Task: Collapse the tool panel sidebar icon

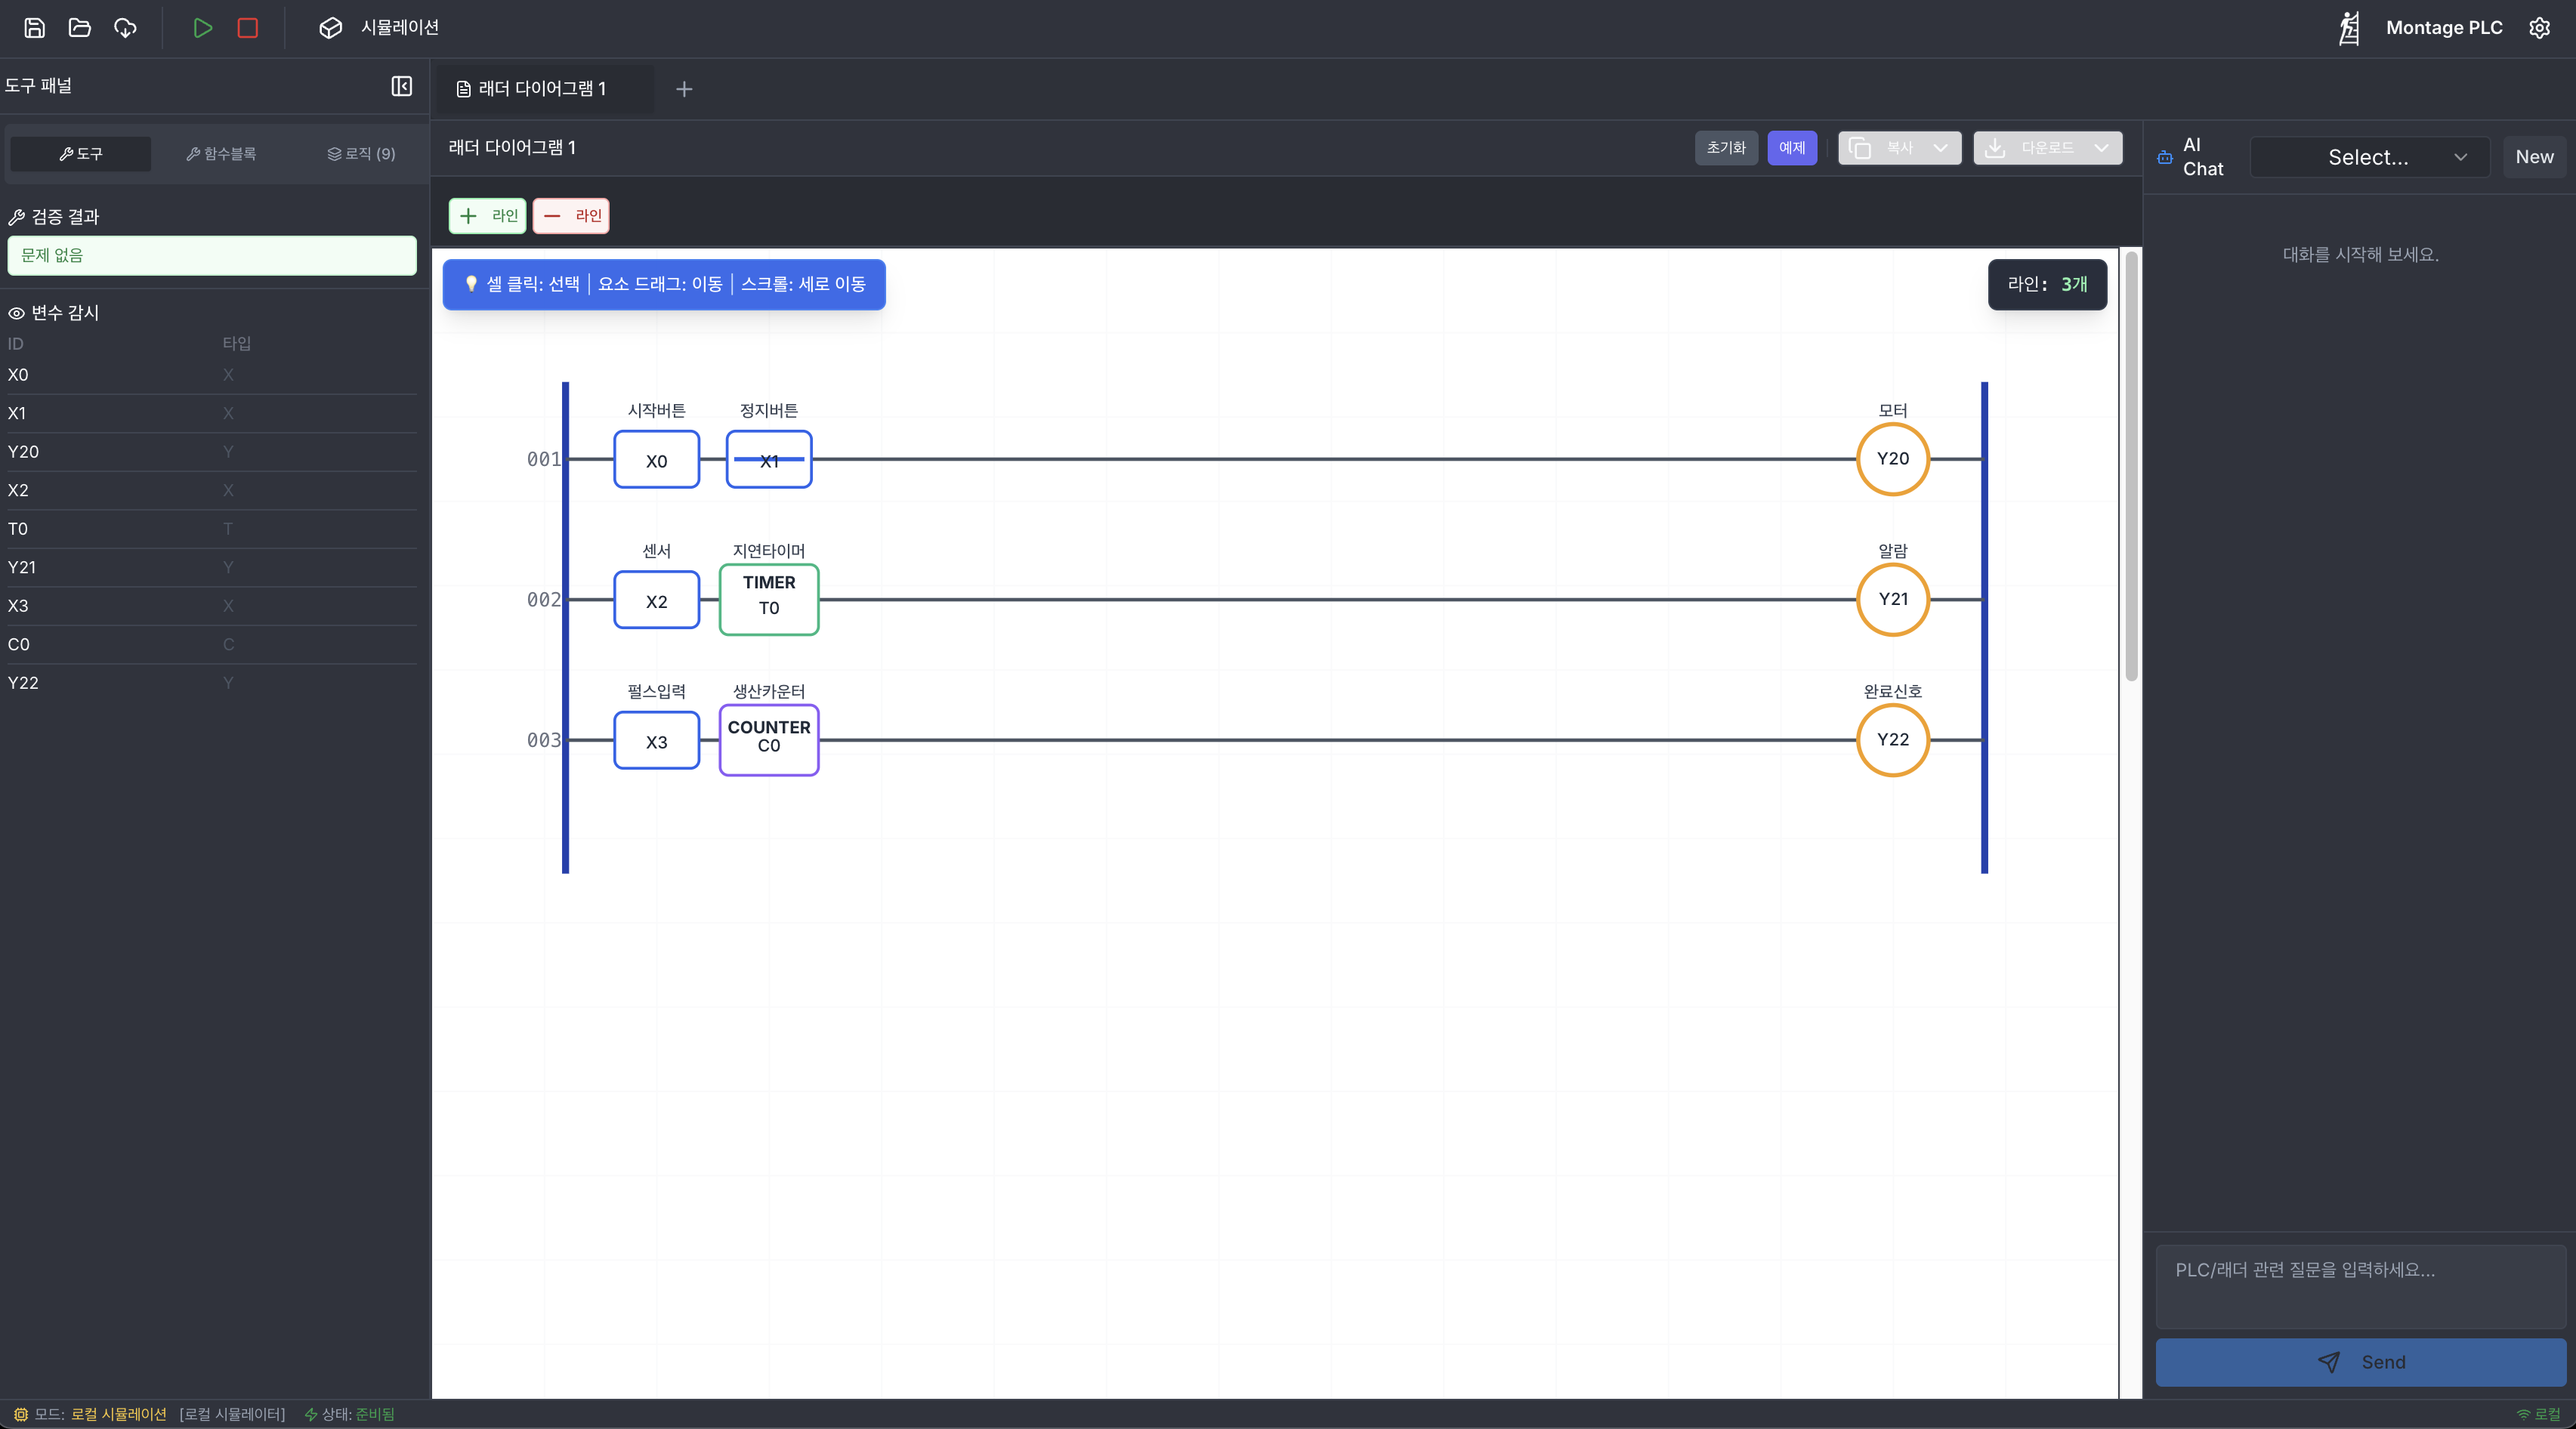Action: pos(402,86)
